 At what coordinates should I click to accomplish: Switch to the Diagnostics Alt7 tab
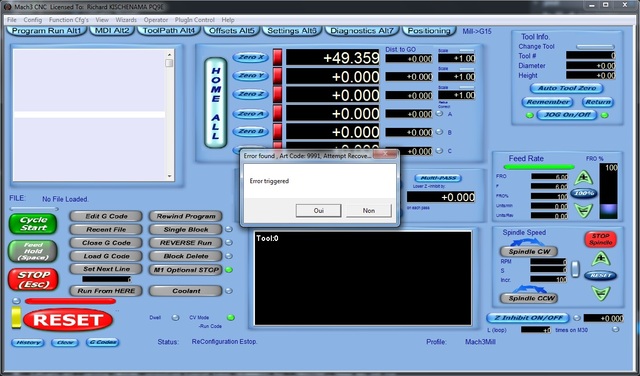[x=362, y=31]
